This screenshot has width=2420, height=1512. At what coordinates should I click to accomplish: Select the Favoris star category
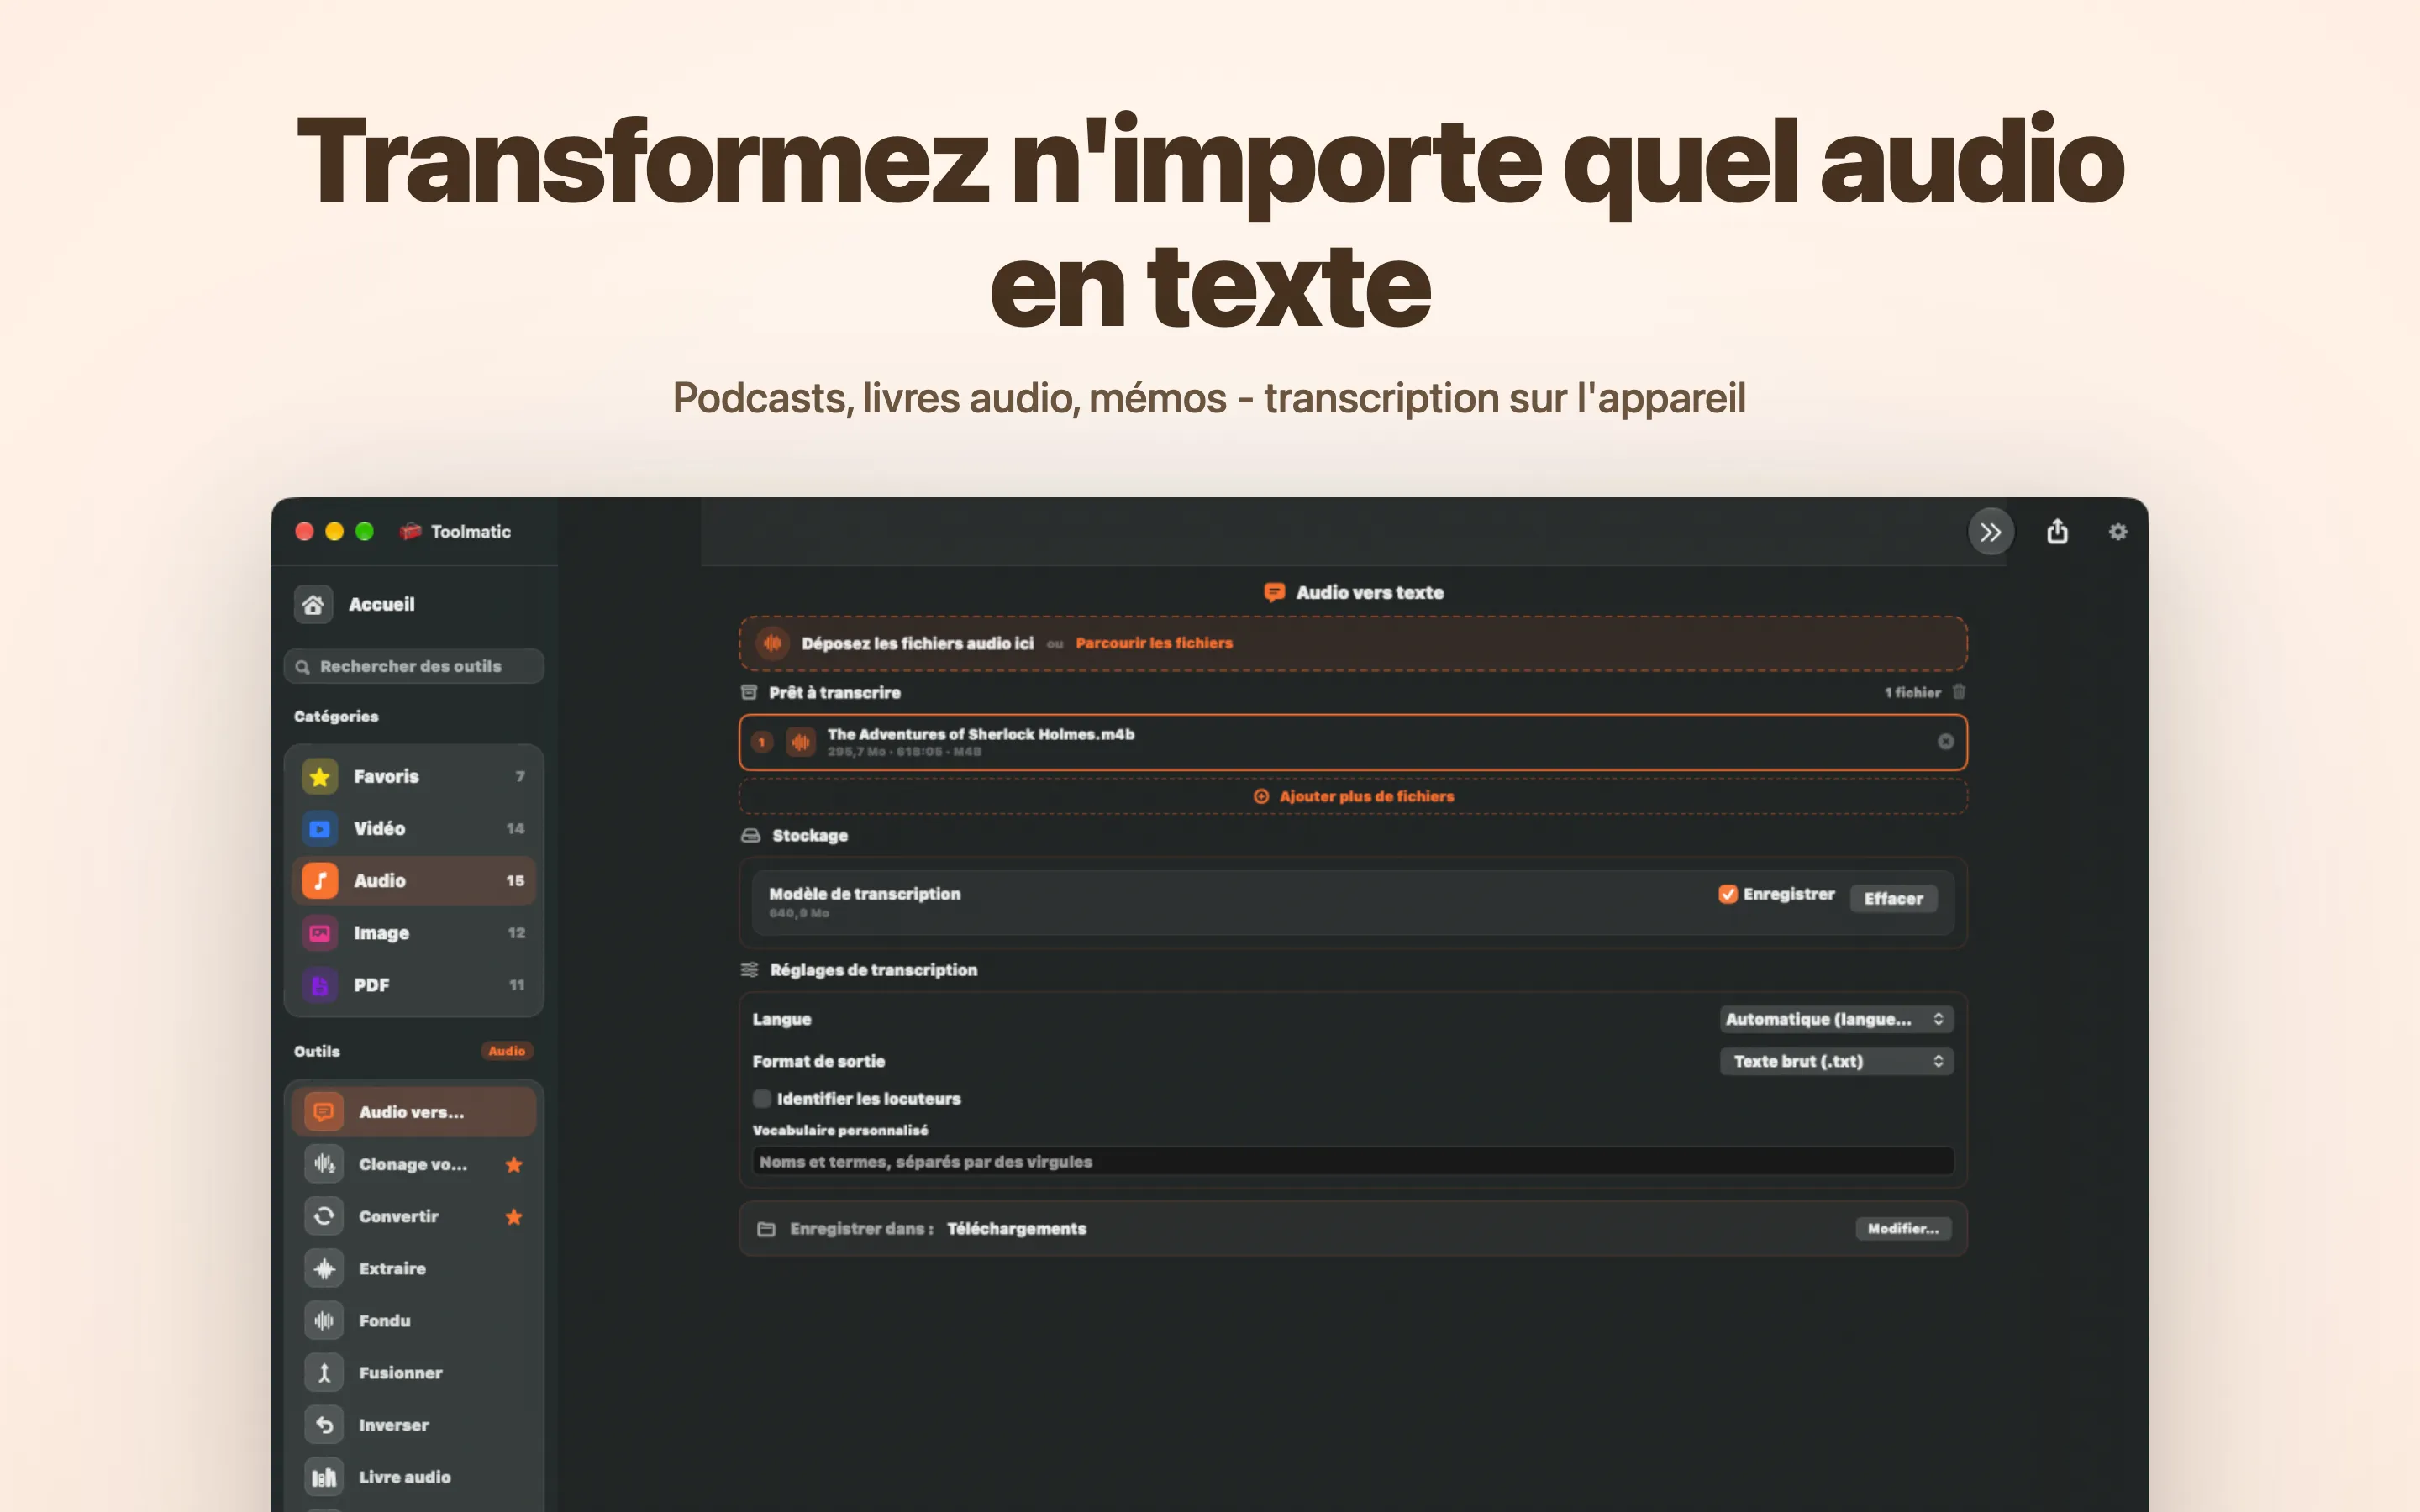(x=414, y=776)
